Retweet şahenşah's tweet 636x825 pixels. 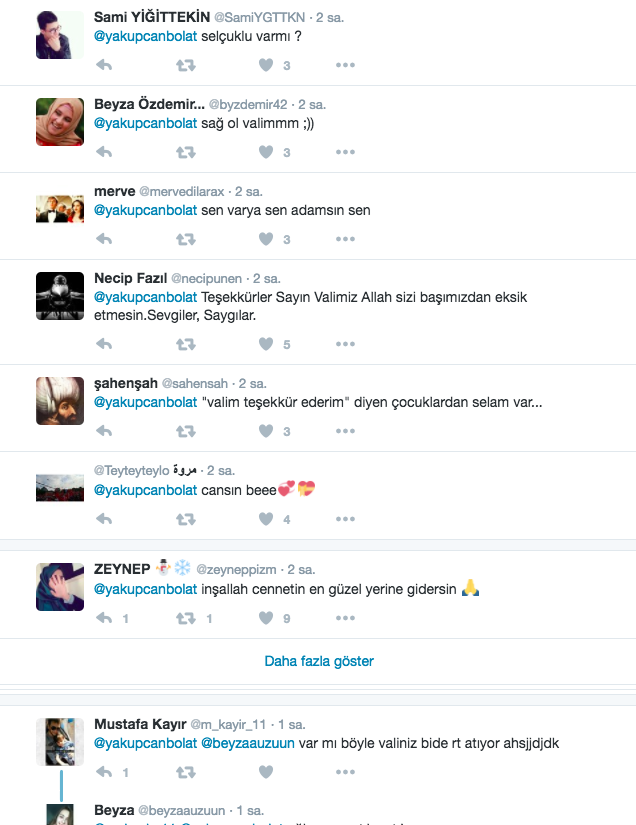tap(186, 431)
